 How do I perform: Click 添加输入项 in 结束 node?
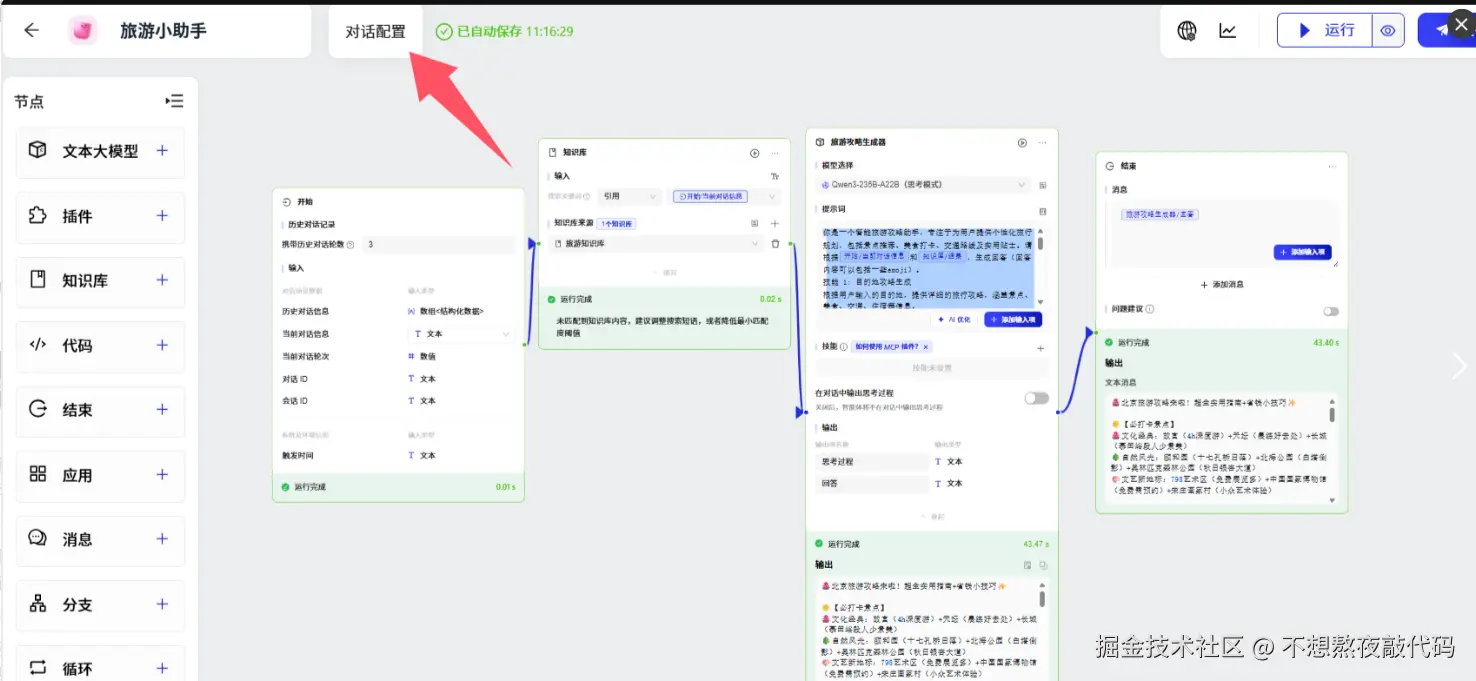coord(1302,252)
